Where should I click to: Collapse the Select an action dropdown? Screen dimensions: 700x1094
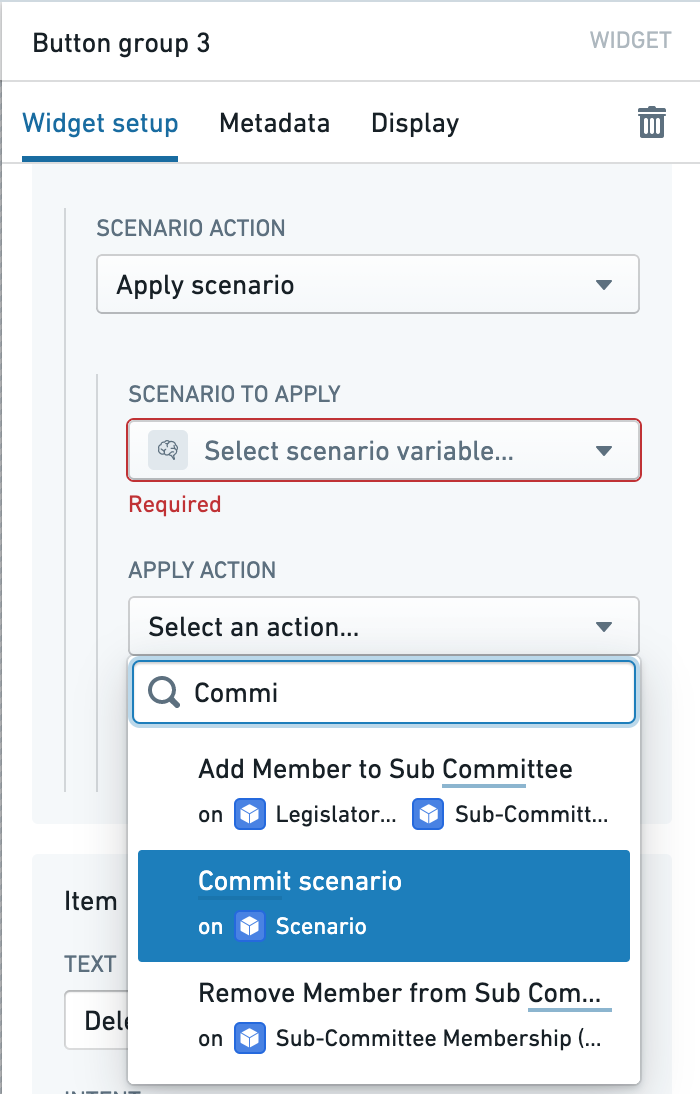pos(384,626)
